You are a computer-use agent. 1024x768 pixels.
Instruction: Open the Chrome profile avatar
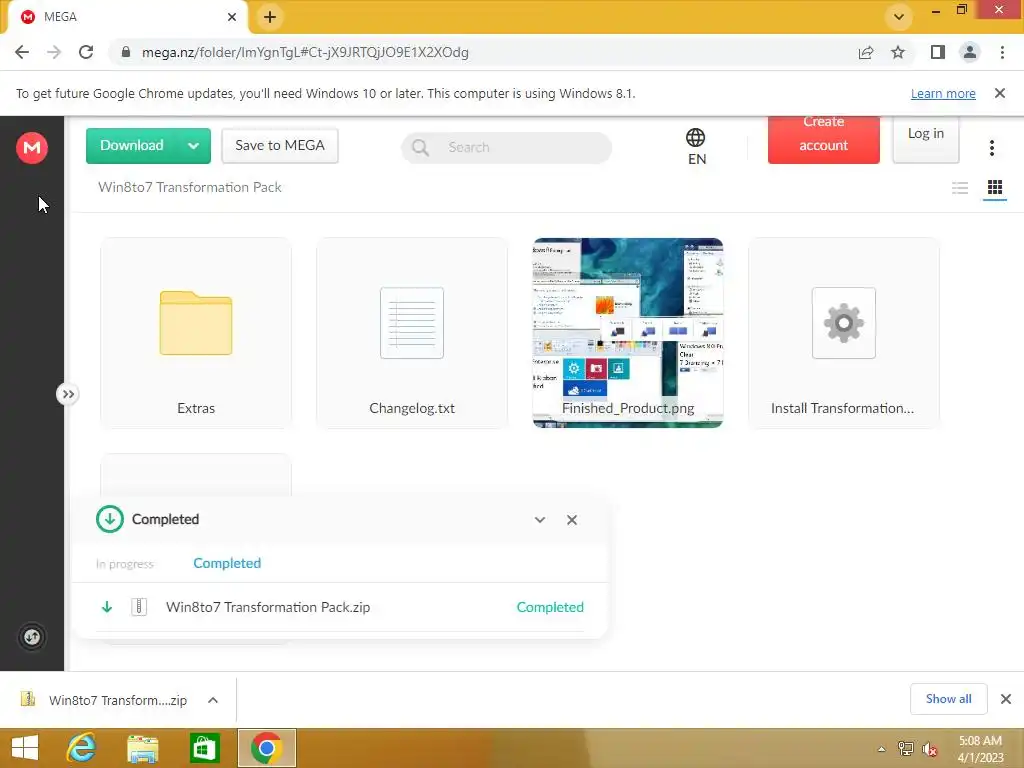[970, 52]
